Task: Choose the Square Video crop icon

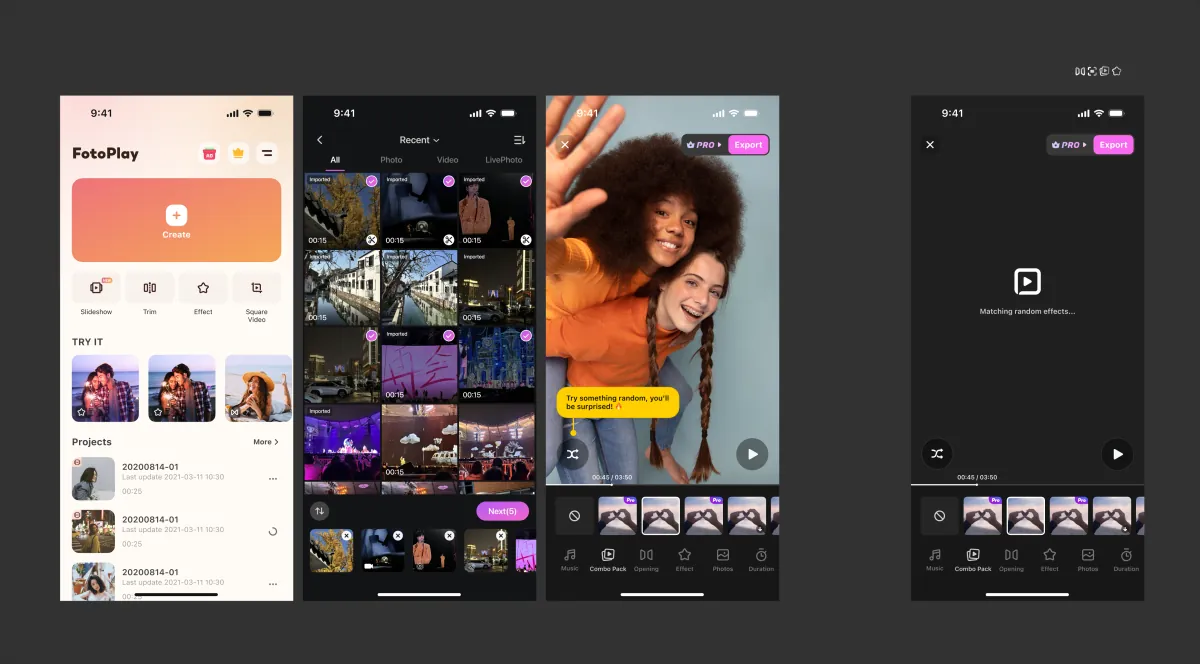Action: pyautogui.click(x=257, y=288)
